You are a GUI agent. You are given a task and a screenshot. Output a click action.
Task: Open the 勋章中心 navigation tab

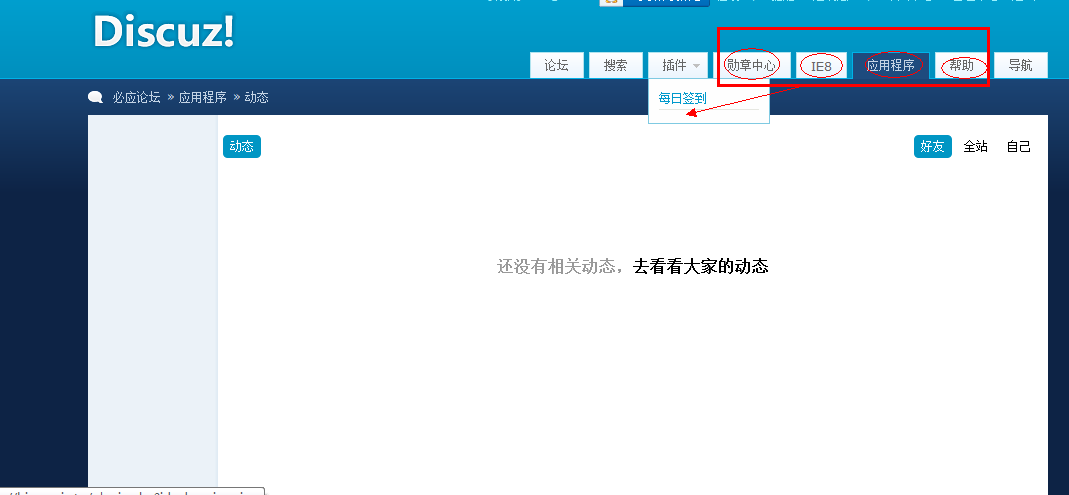(x=751, y=65)
